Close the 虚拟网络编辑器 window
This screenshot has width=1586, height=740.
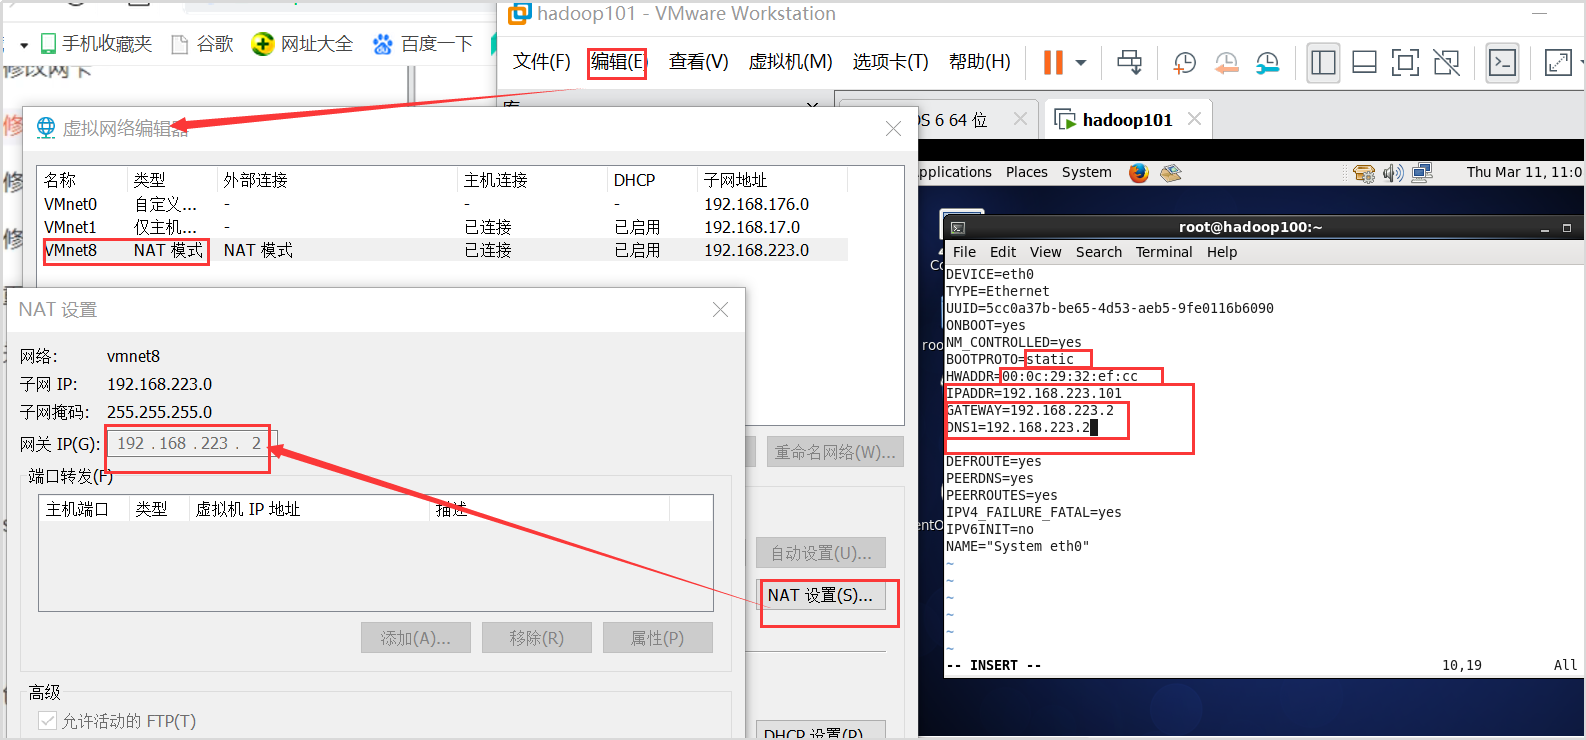click(893, 128)
